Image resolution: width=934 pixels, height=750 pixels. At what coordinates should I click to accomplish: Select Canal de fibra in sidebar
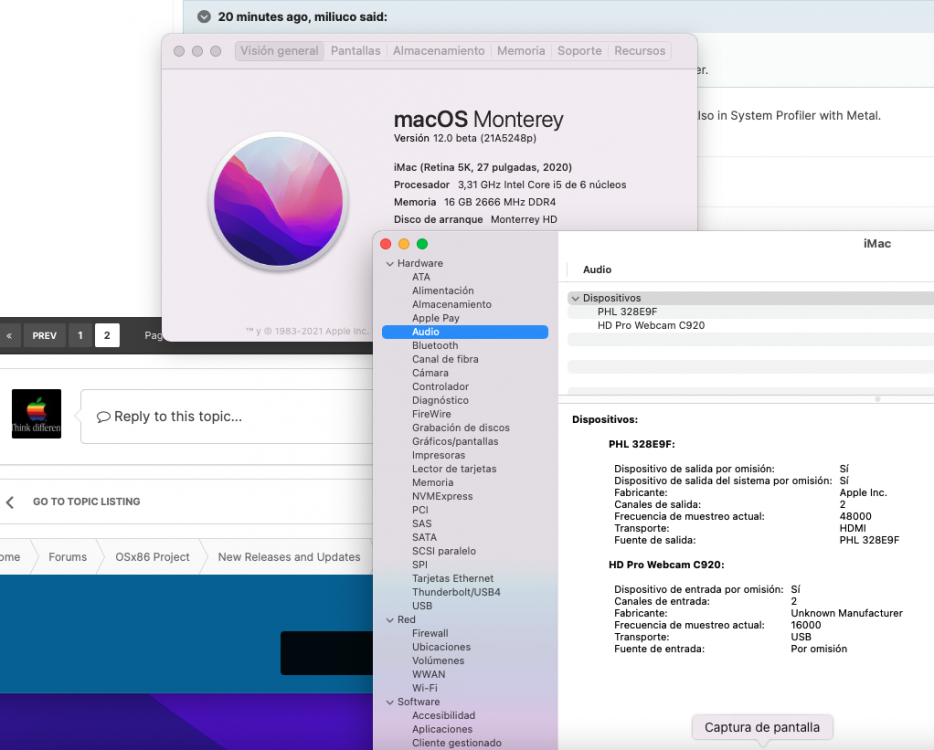445,359
